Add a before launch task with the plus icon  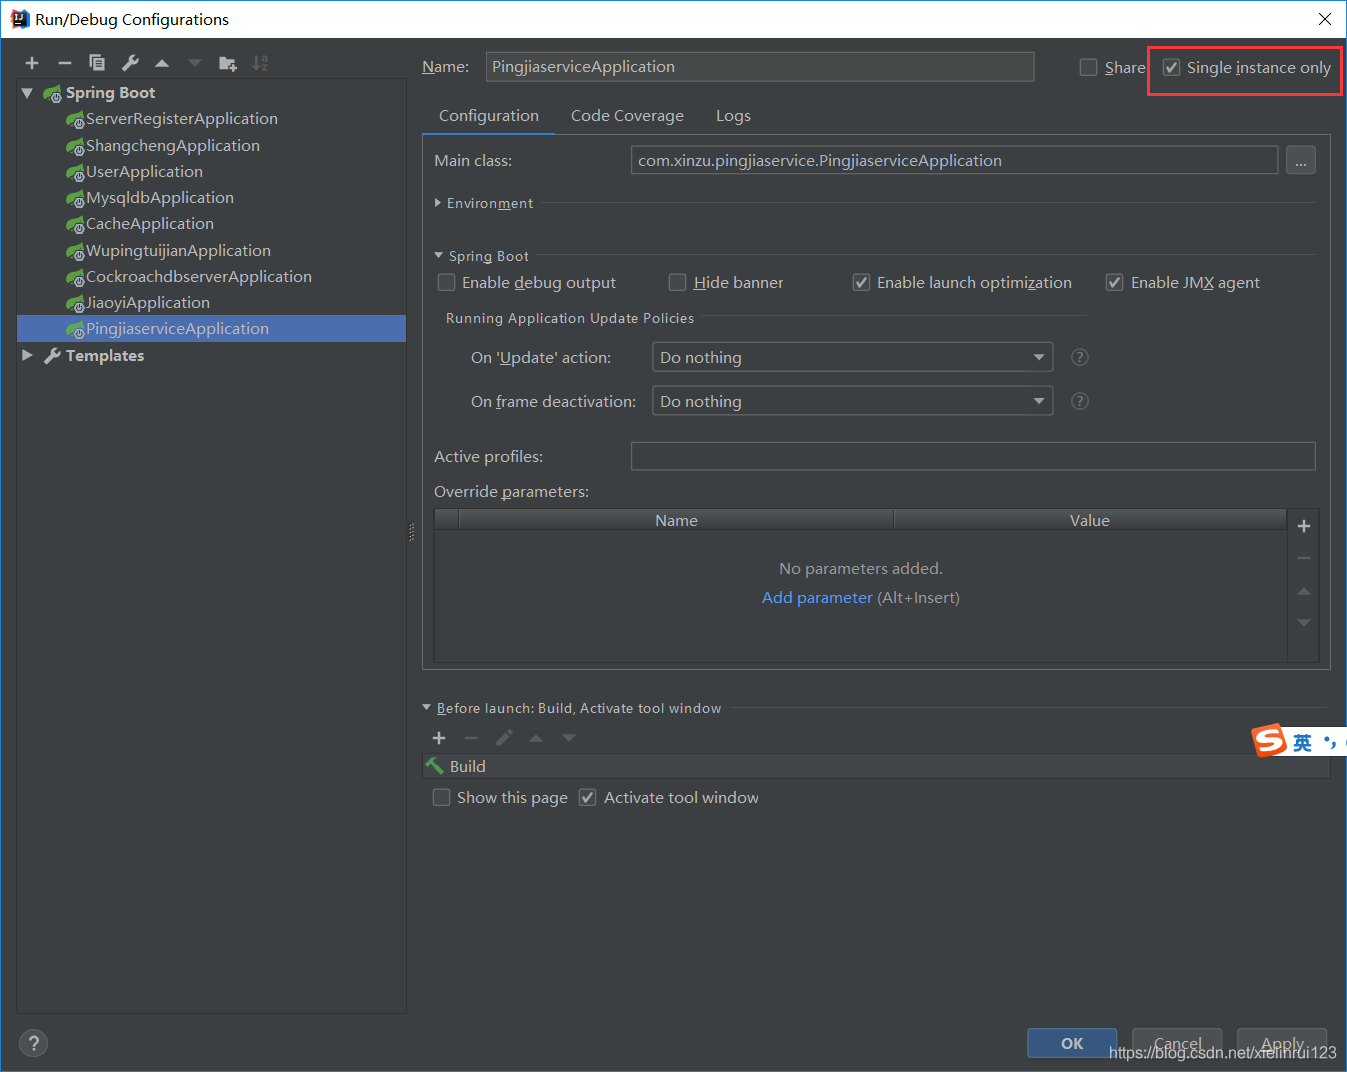coord(439,738)
